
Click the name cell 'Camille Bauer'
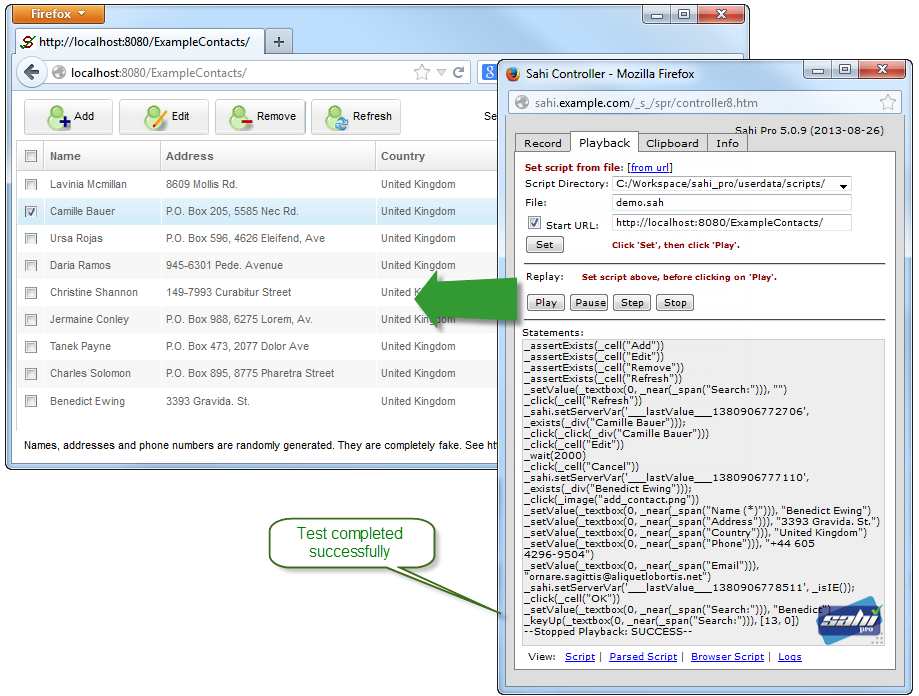coord(83,211)
